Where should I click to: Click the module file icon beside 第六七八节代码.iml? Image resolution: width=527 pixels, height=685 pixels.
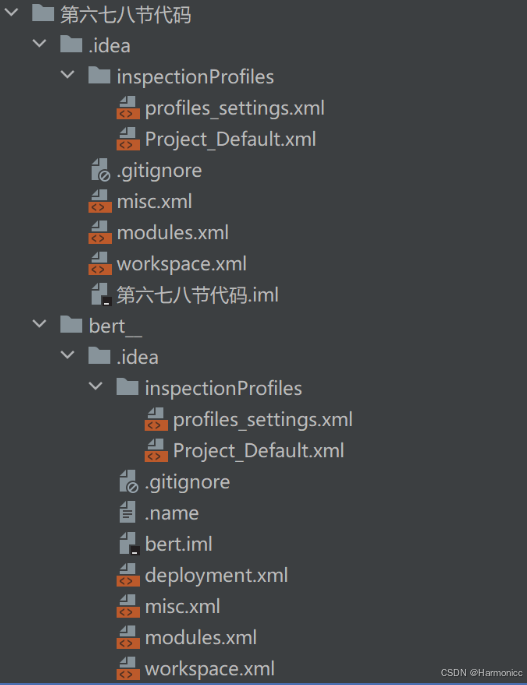pyautogui.click(x=101, y=294)
